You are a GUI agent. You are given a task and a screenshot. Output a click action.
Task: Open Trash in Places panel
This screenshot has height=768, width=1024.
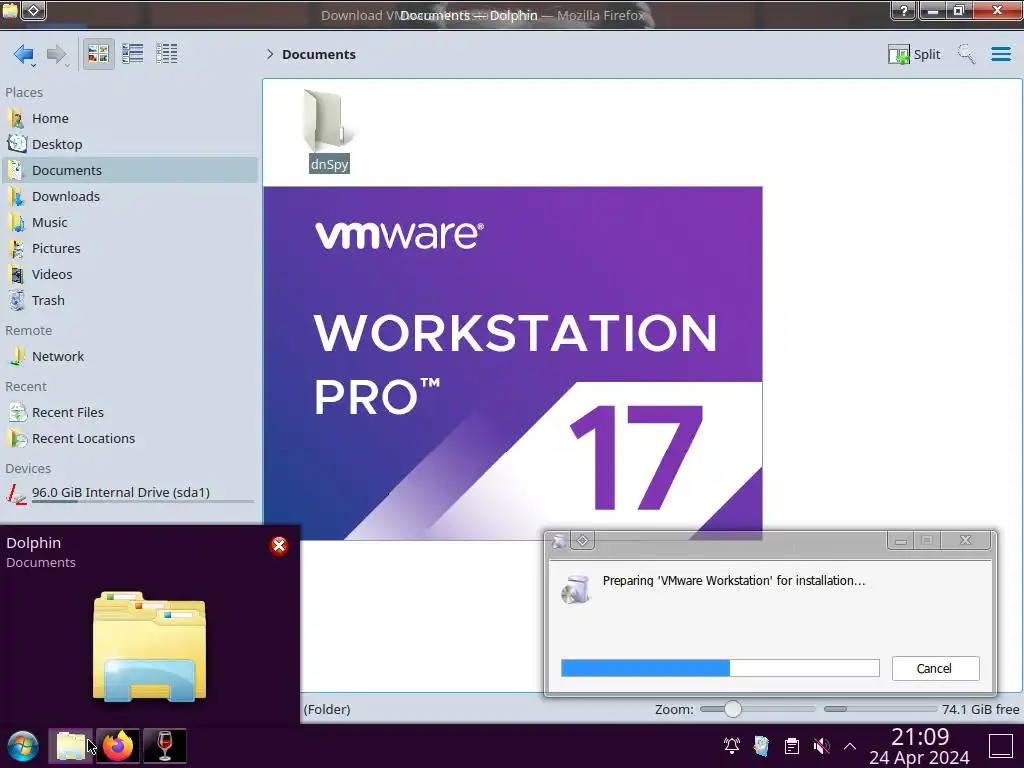130,301
